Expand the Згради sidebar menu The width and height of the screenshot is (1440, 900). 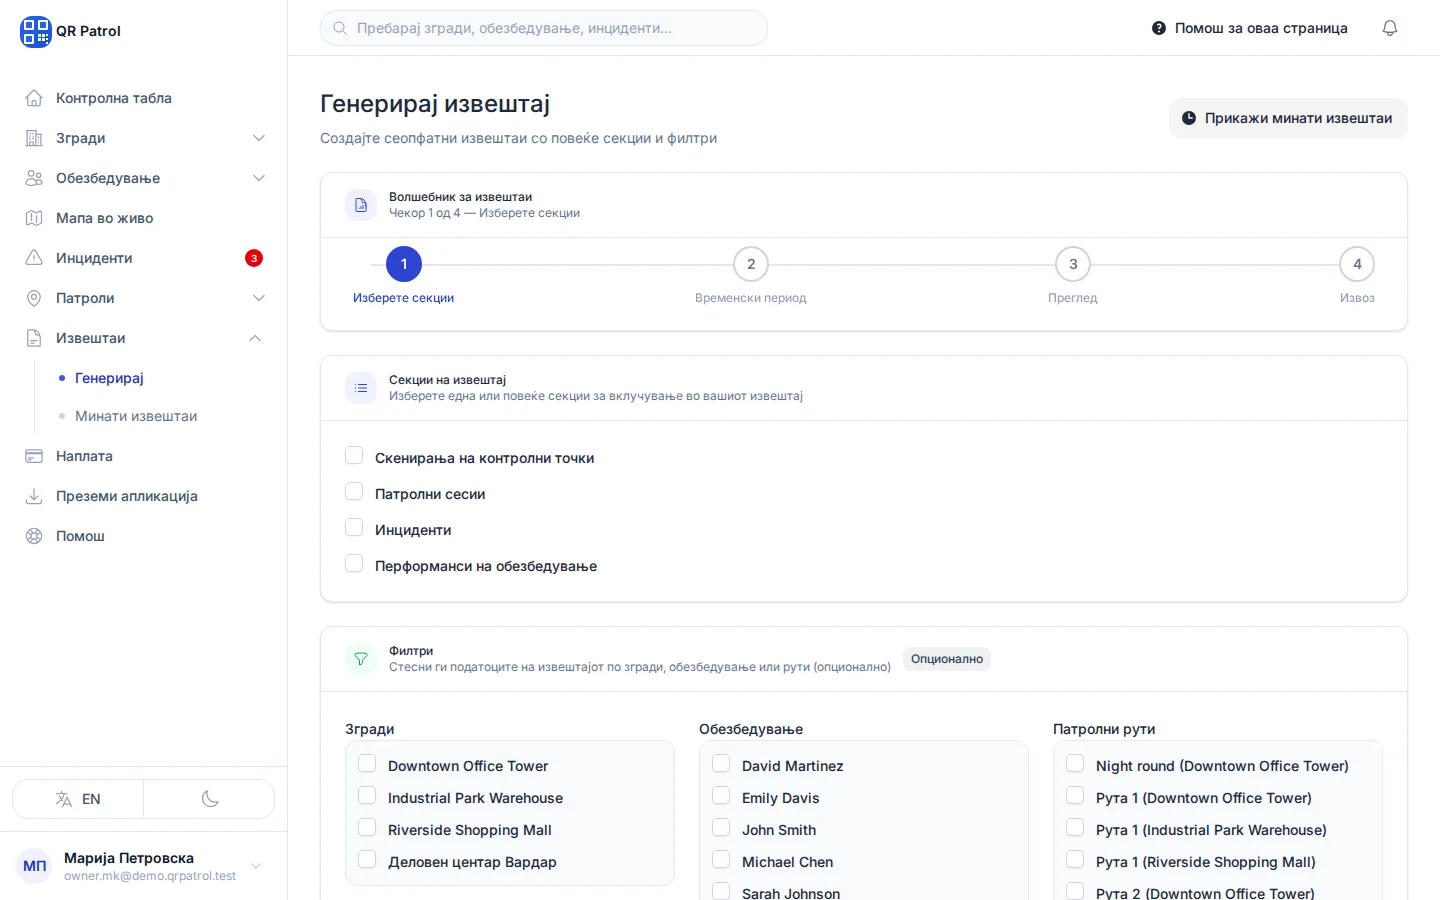[x=144, y=138]
